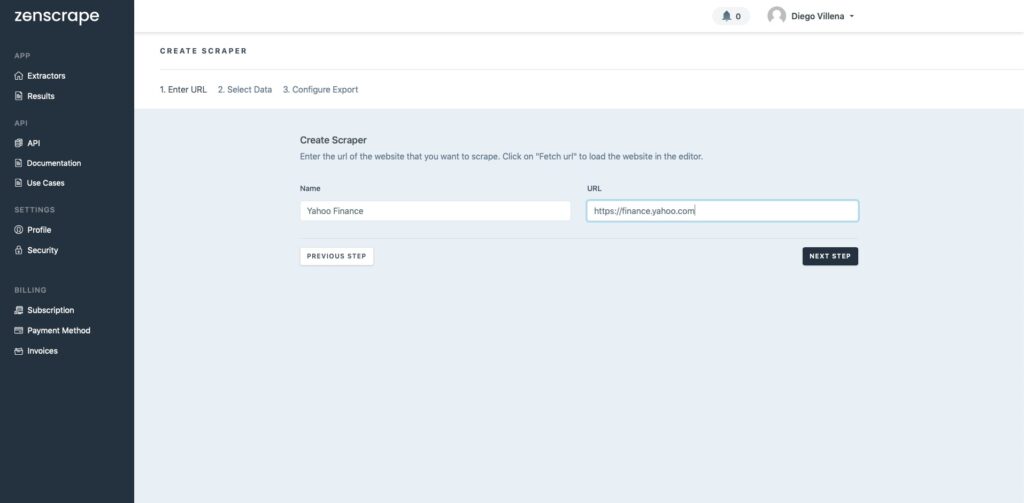Click the Documentation page icon
Viewport: 1024px width, 503px height.
coord(19,163)
